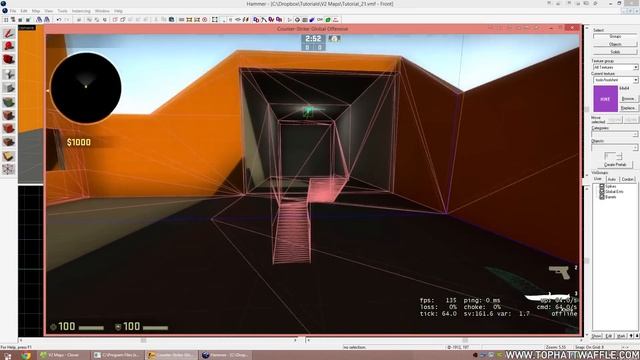640x360 pixels.
Task: Open the Window menu
Action: [x=102, y=11]
